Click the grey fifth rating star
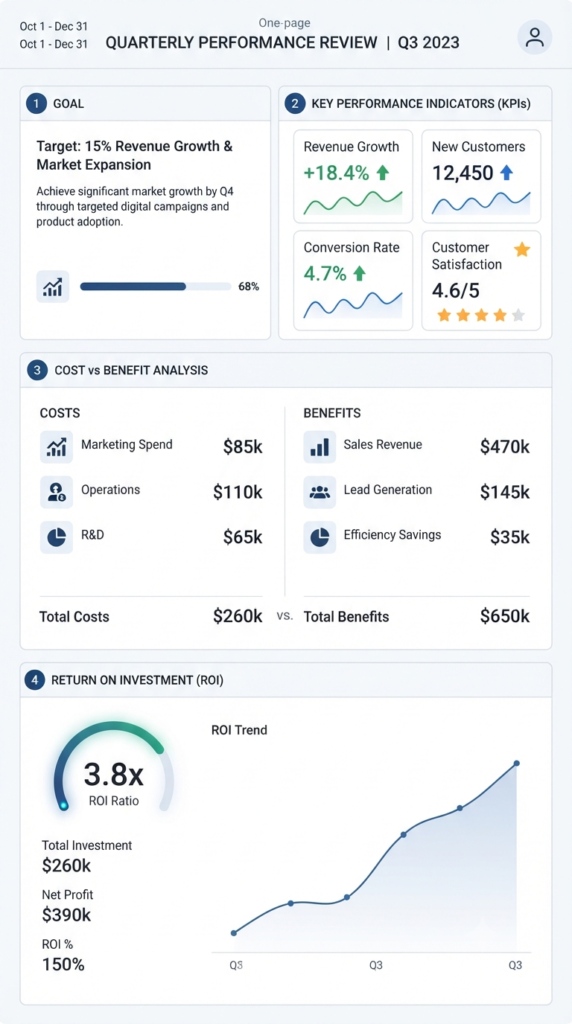Image resolution: width=572 pixels, height=1024 pixels. [518, 315]
